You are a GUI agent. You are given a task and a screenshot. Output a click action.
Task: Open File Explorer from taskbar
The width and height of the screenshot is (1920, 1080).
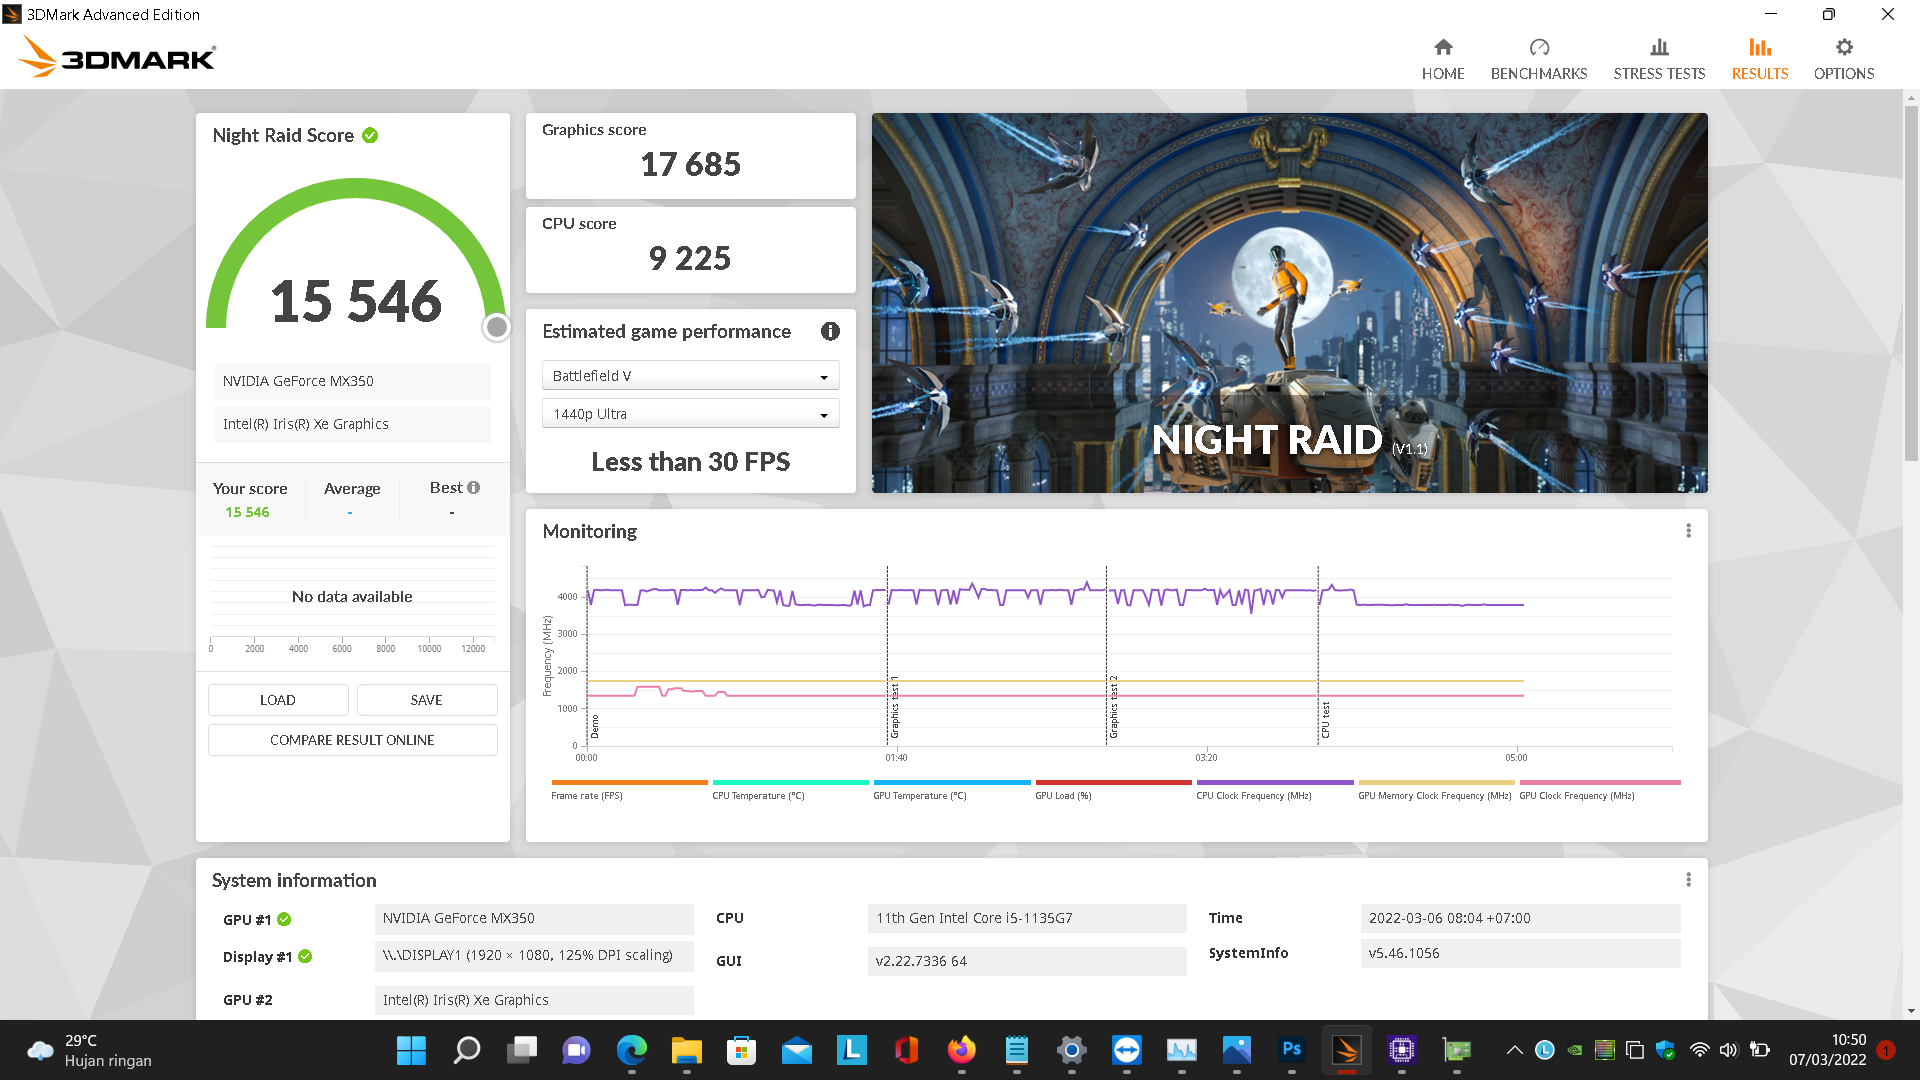click(686, 1050)
